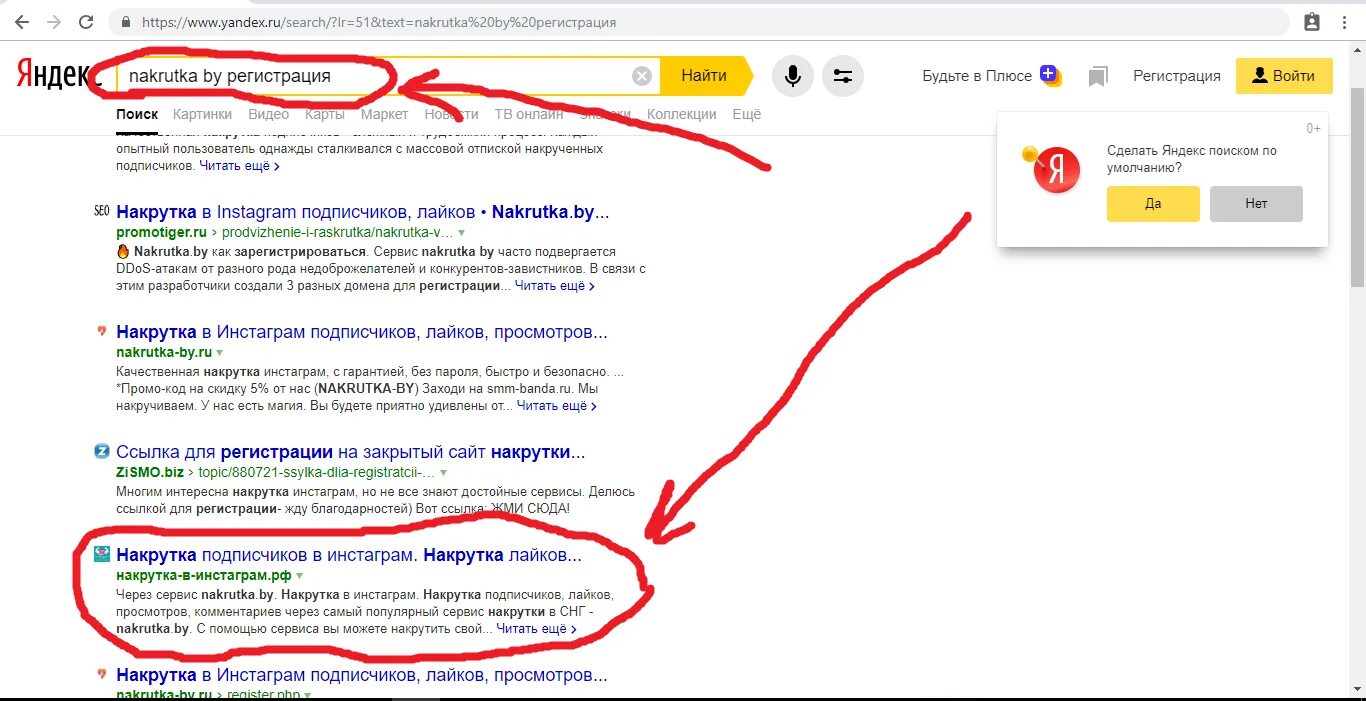
Task: Click the Войти login button
Action: point(1284,76)
